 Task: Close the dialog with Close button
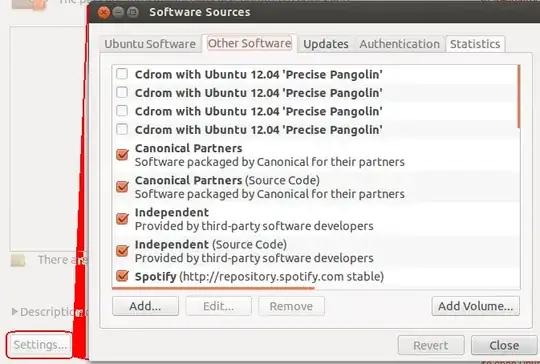pyautogui.click(x=504, y=345)
